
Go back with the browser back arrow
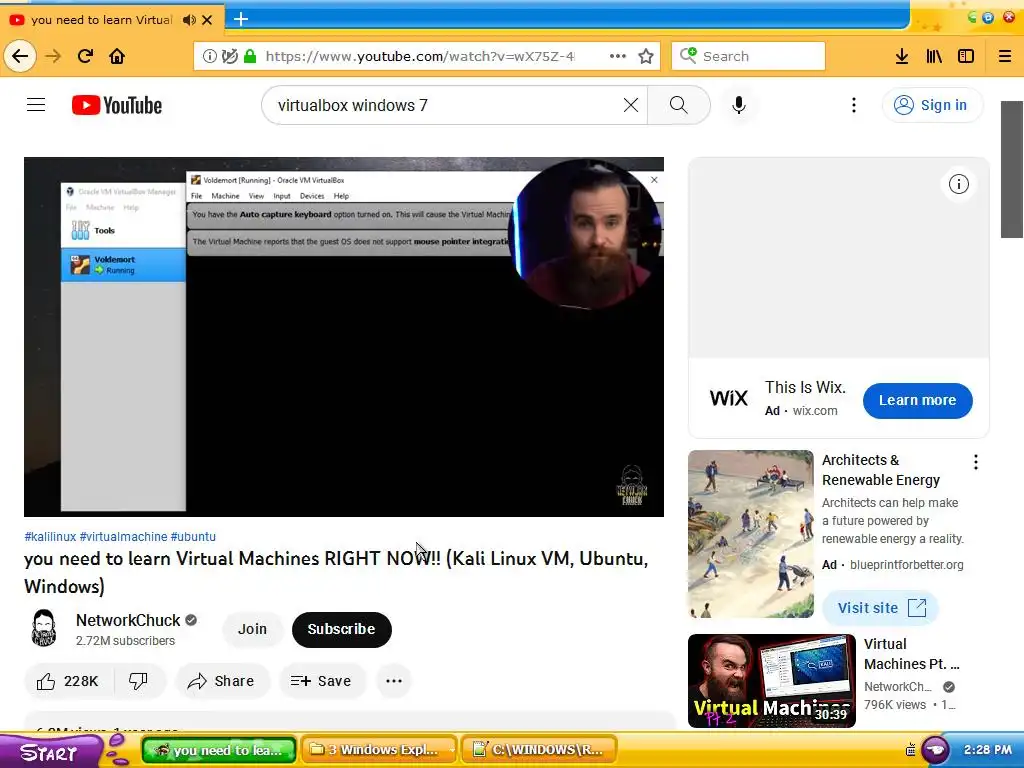point(20,56)
